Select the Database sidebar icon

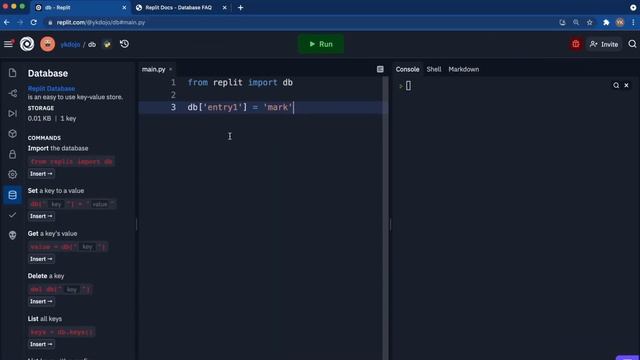[x=13, y=195]
